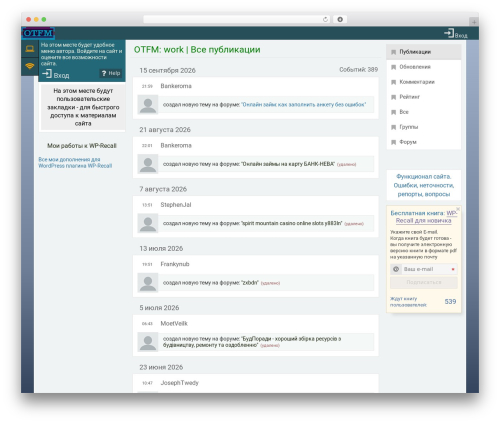Click the OTFM logo

pos(38,33)
